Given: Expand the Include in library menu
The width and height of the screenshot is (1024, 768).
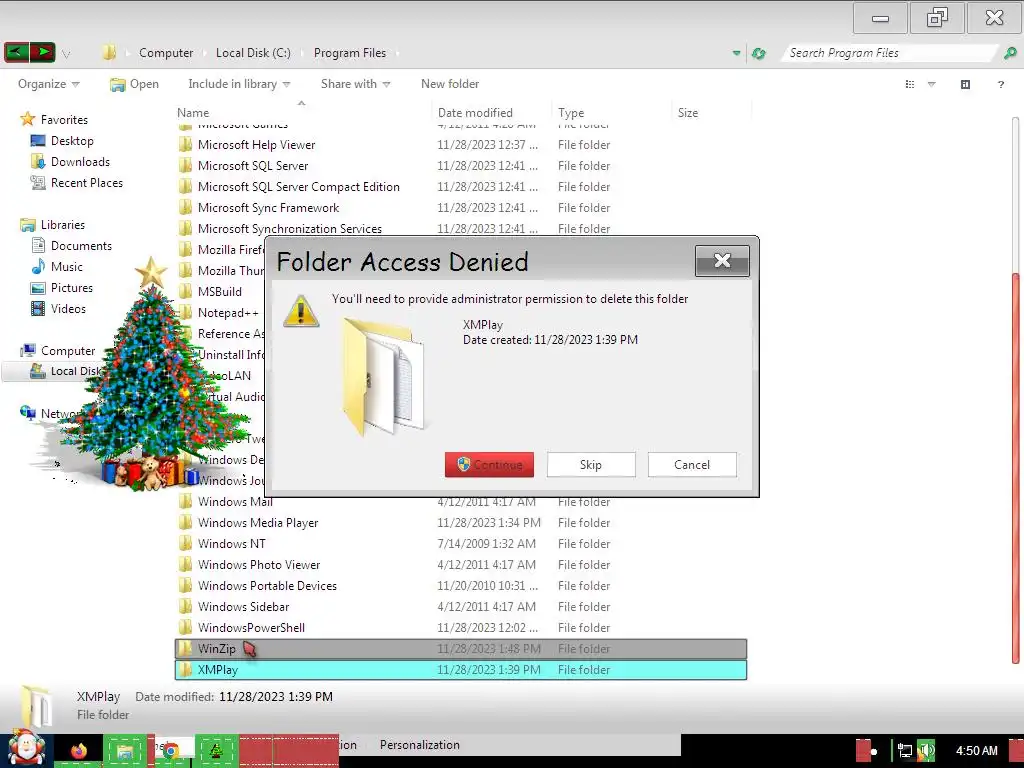Looking at the screenshot, I should [239, 84].
